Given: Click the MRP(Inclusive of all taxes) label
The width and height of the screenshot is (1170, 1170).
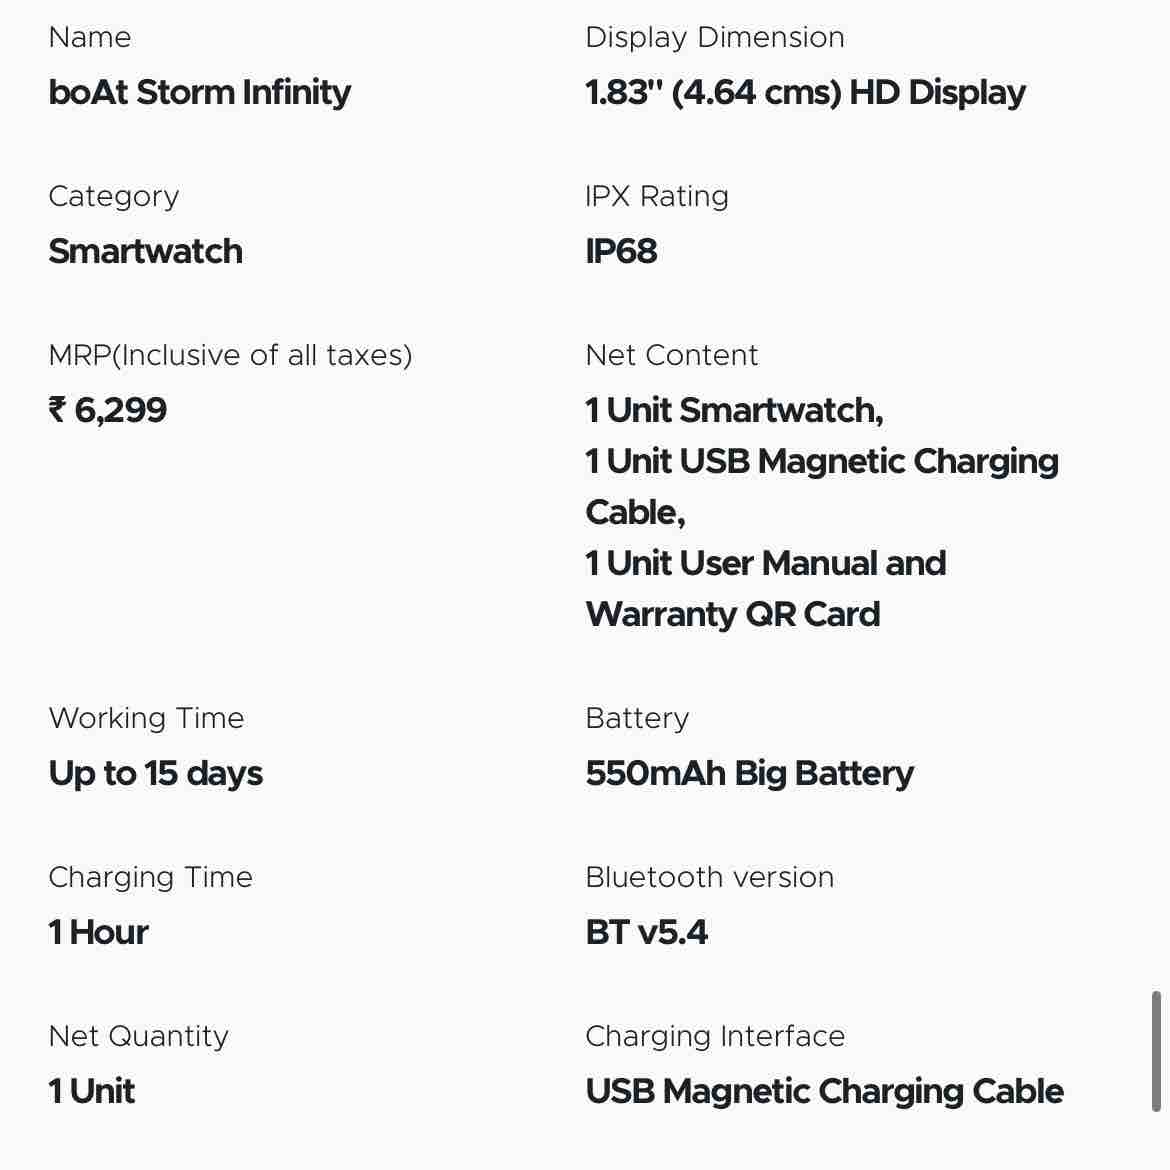Looking at the screenshot, I should coord(230,356).
